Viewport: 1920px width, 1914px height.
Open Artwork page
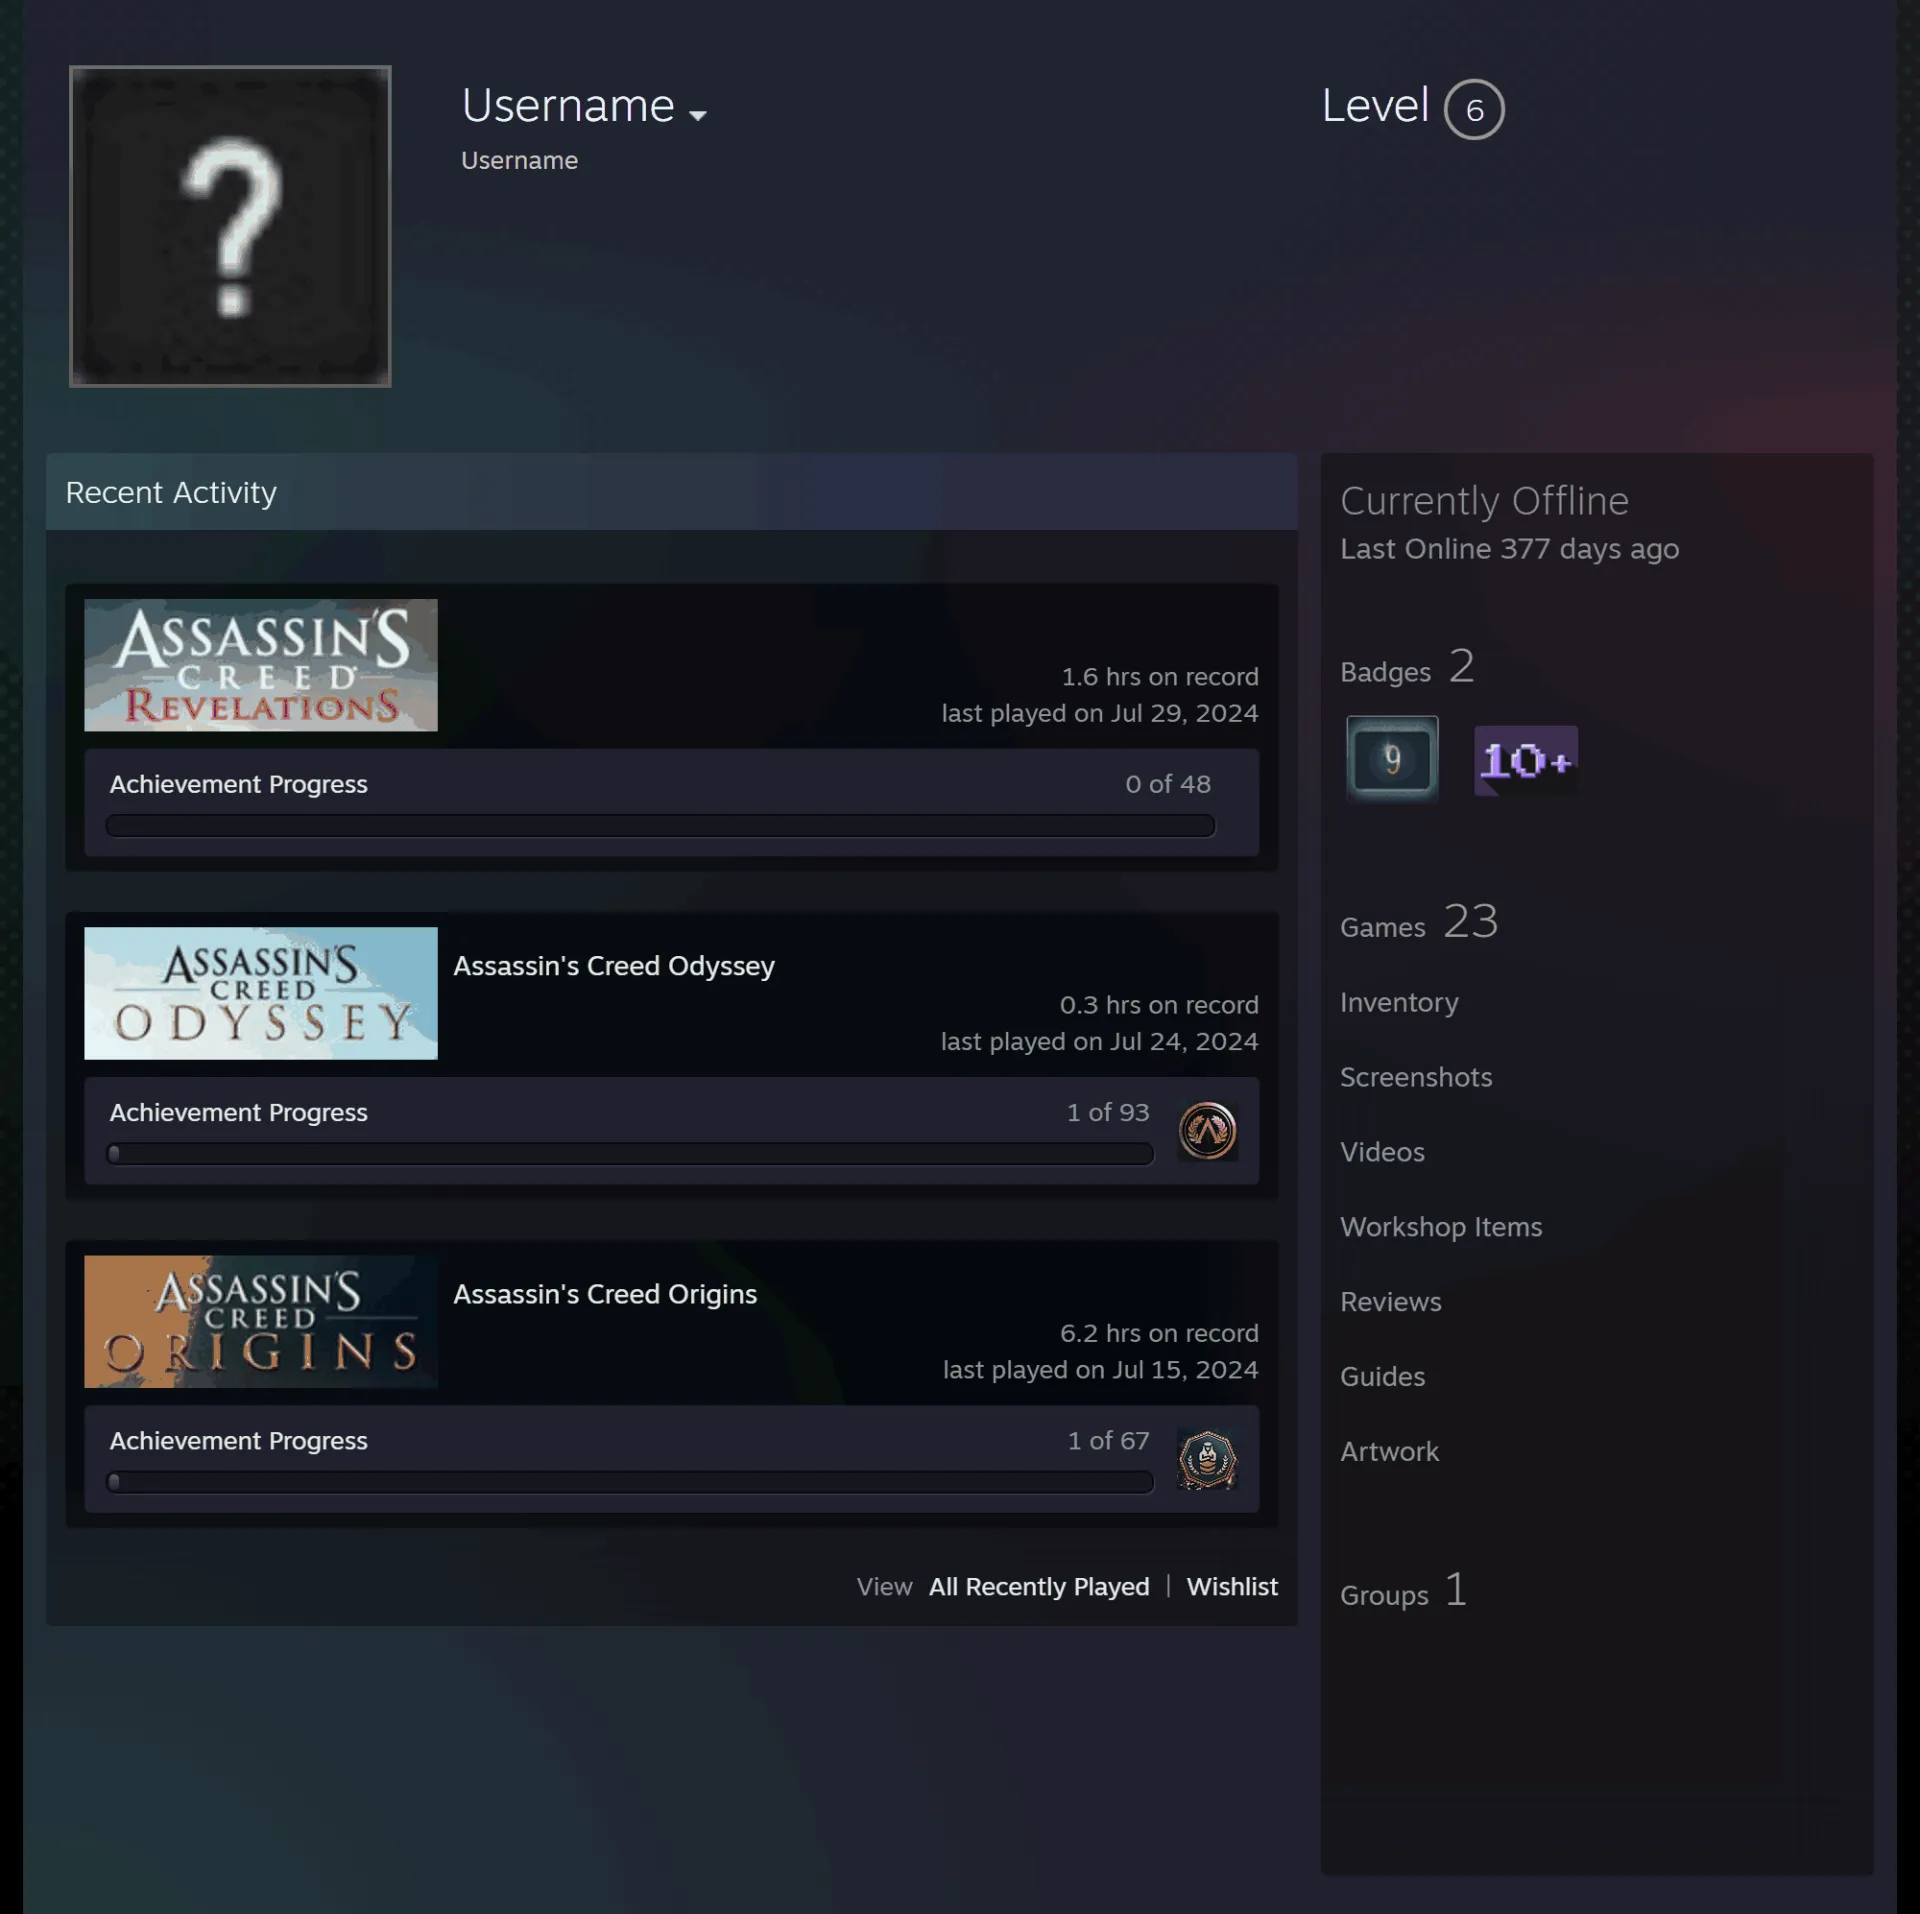click(x=1389, y=1452)
